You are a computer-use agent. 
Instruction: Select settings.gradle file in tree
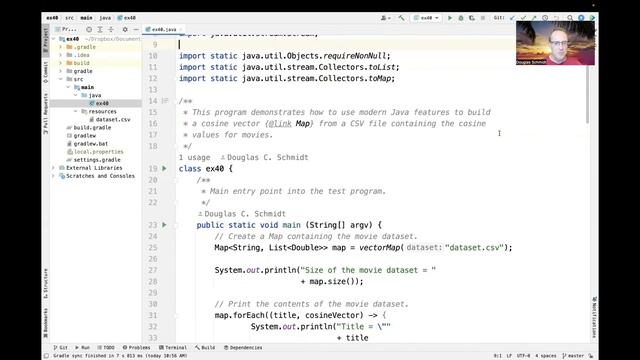click(93, 160)
